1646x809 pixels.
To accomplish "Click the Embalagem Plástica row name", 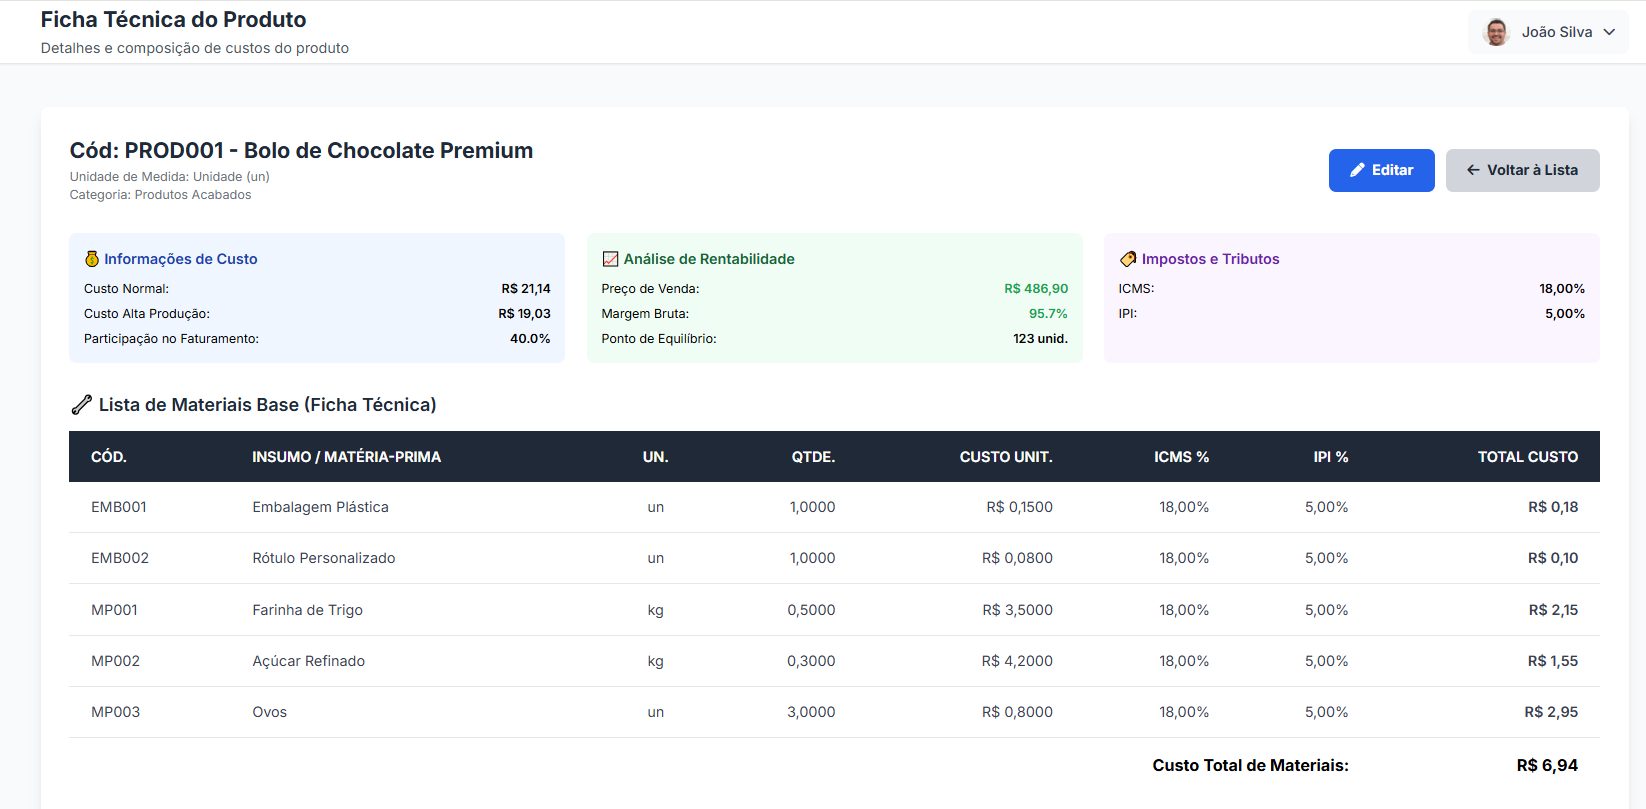I will click(320, 507).
